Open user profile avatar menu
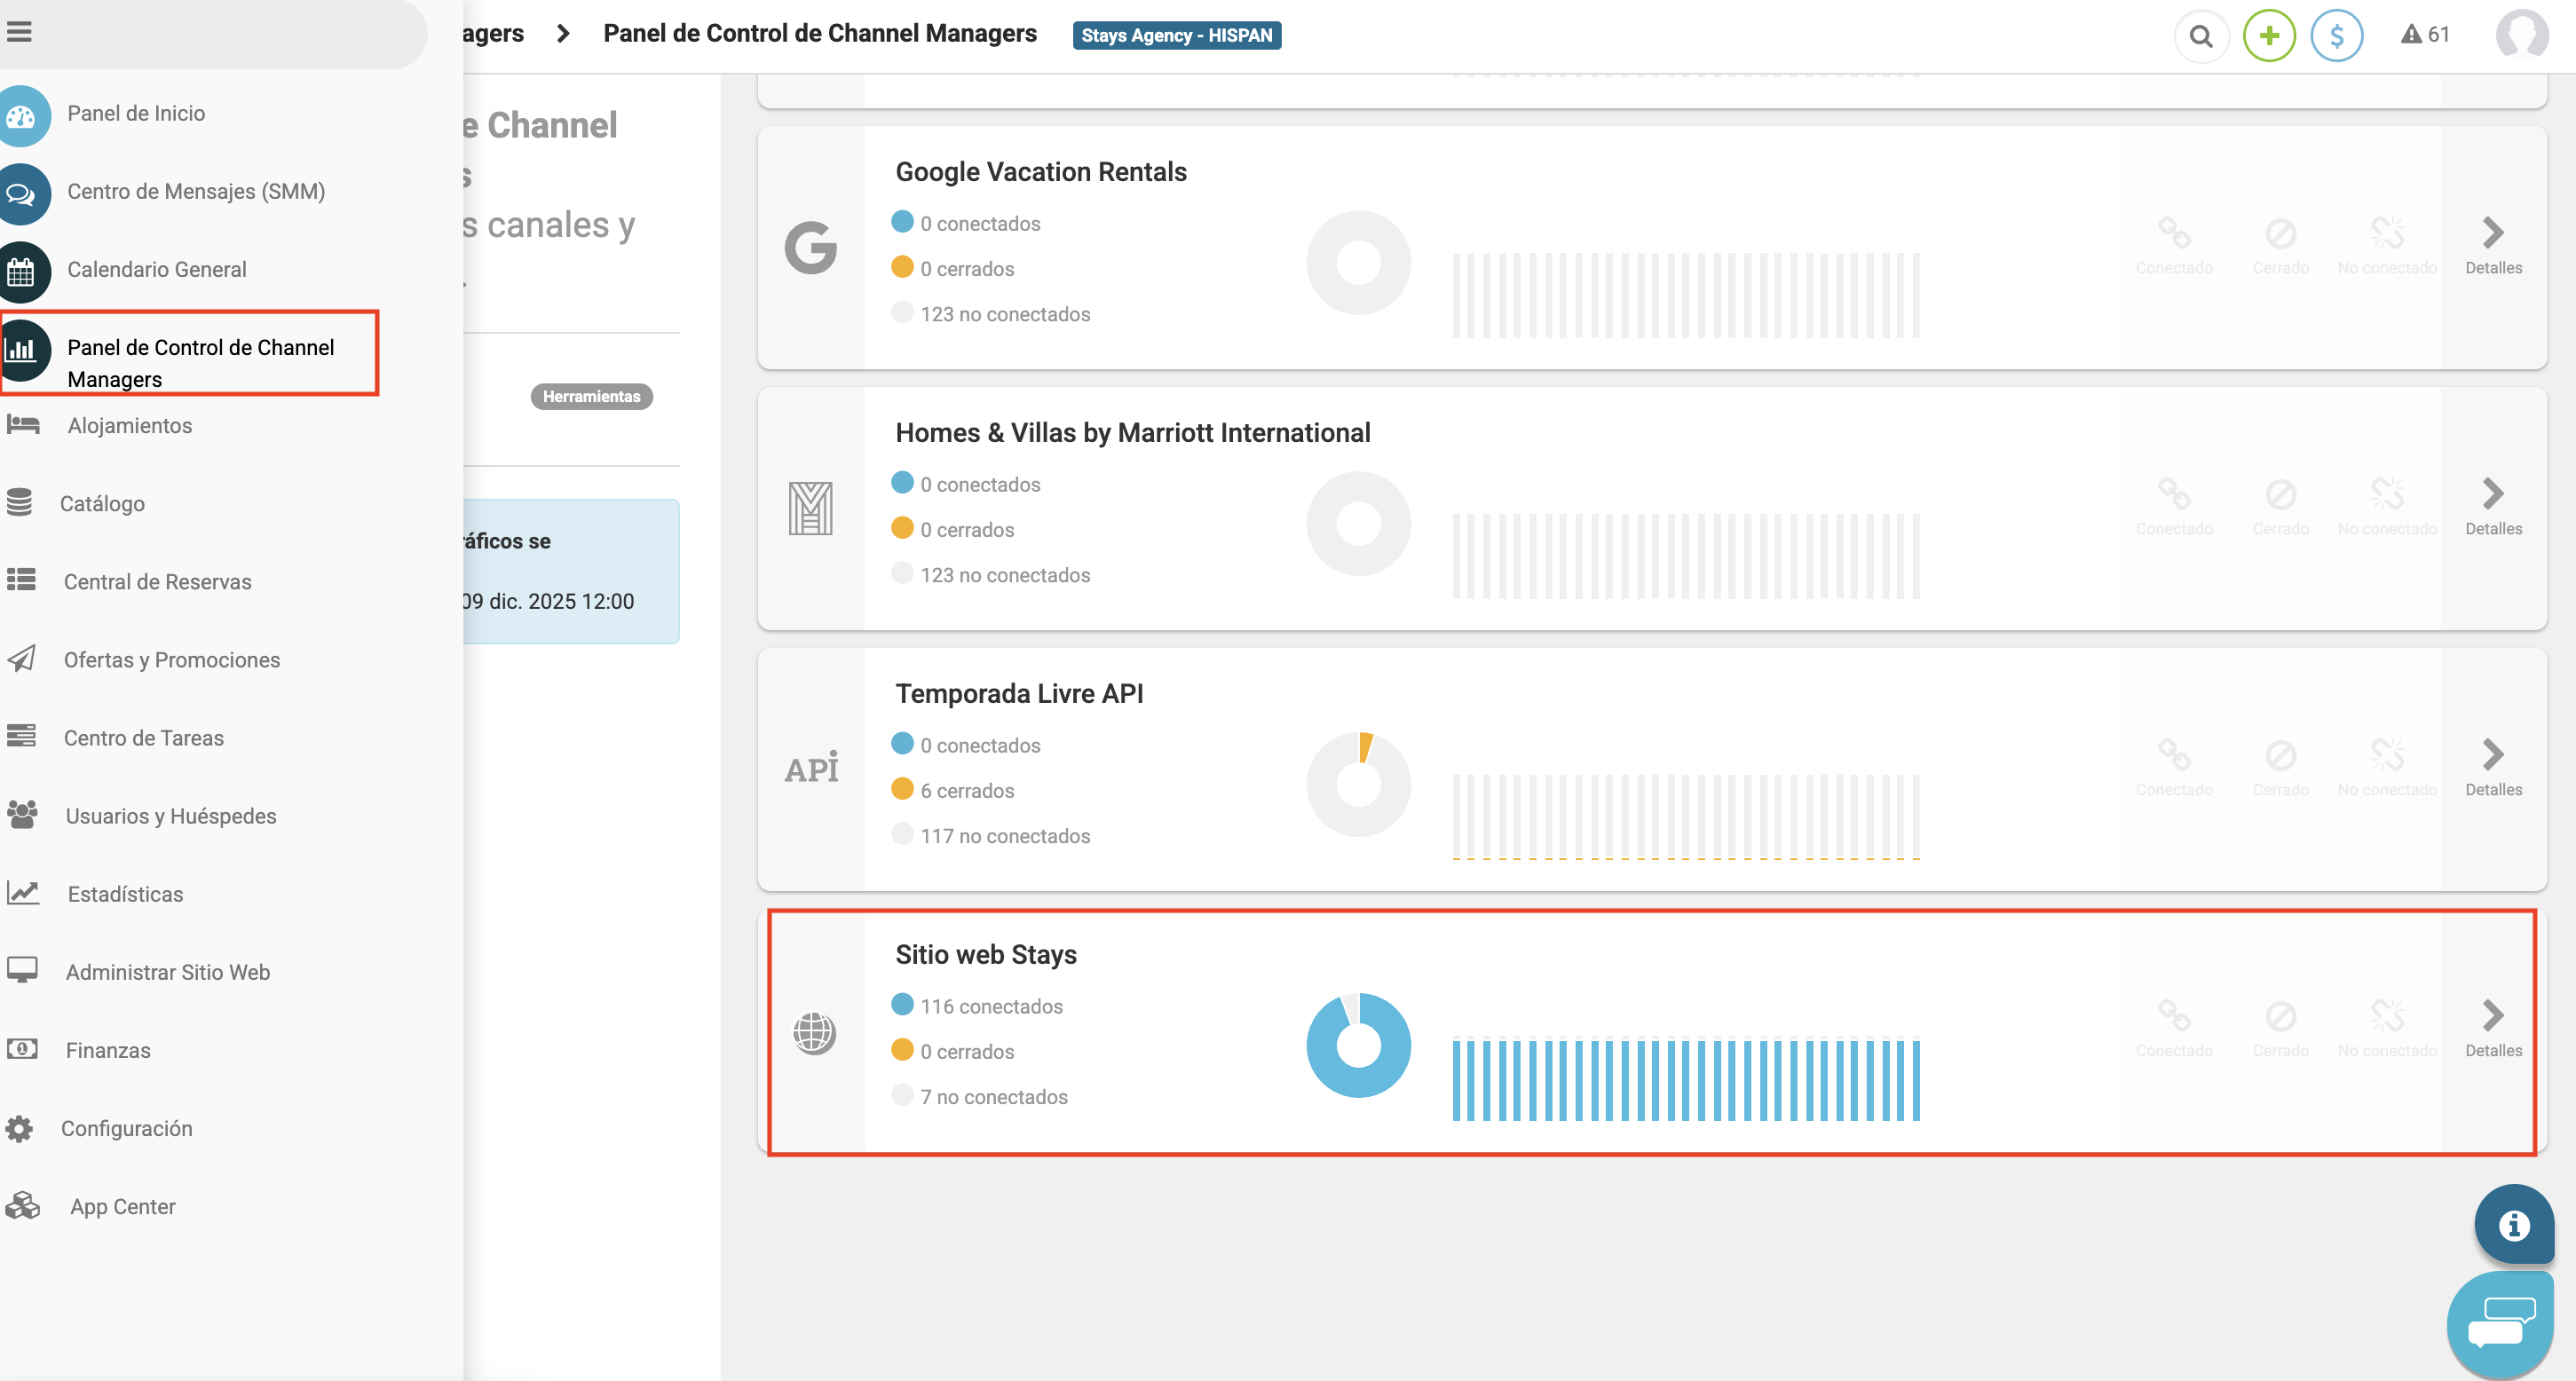 (2521, 36)
